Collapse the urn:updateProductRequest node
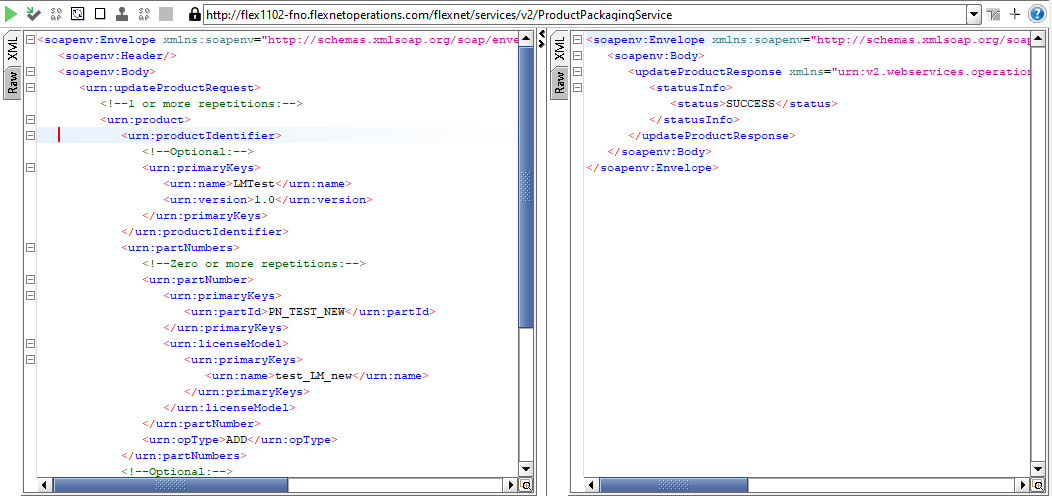 coord(30,87)
